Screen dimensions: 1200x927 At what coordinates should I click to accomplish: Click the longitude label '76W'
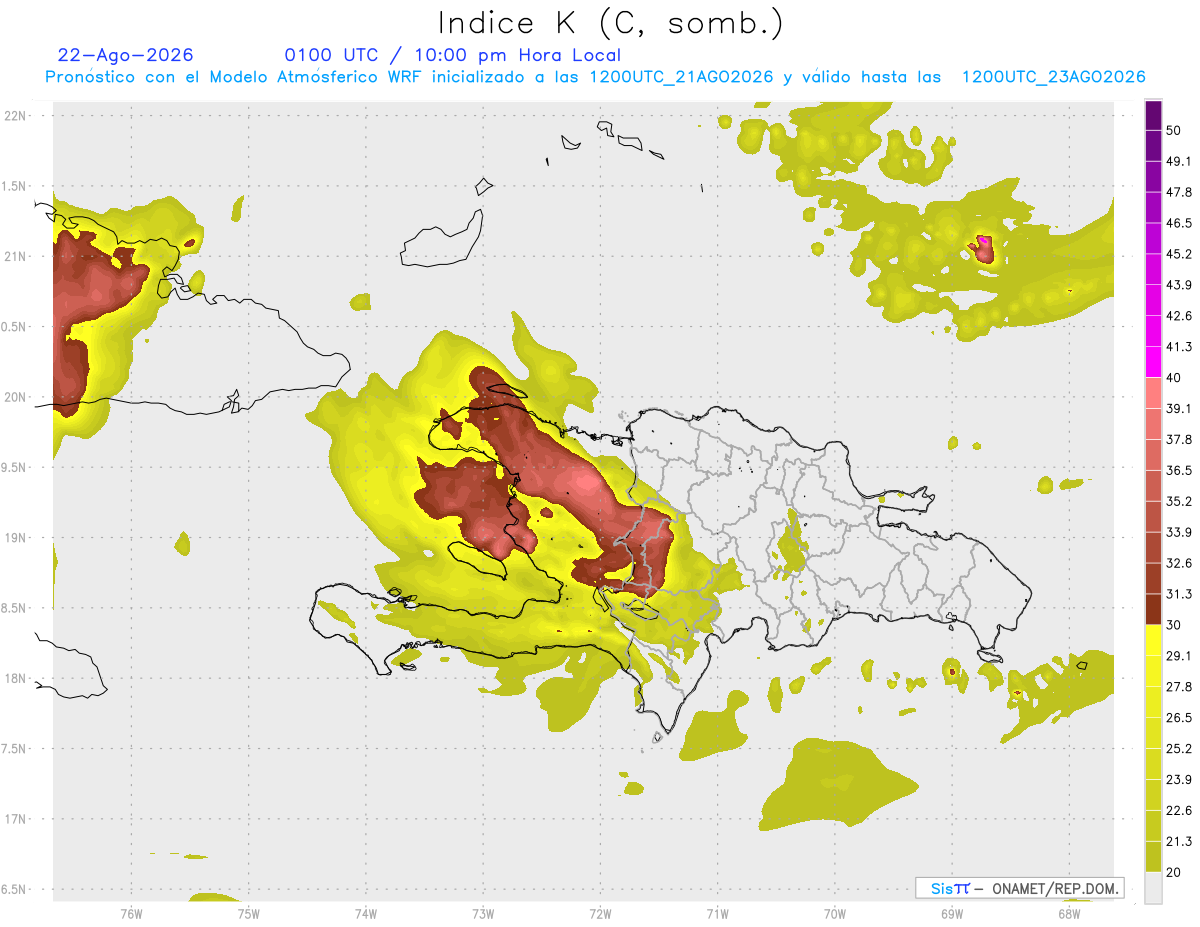tap(131, 913)
